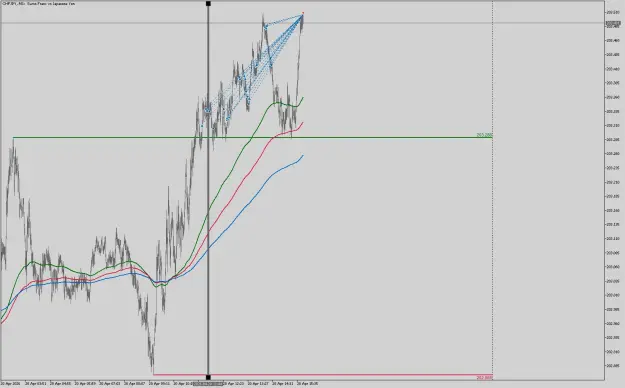The image size is (625, 388).
Task: Select the green horizontal level line
Action: (x=253, y=138)
